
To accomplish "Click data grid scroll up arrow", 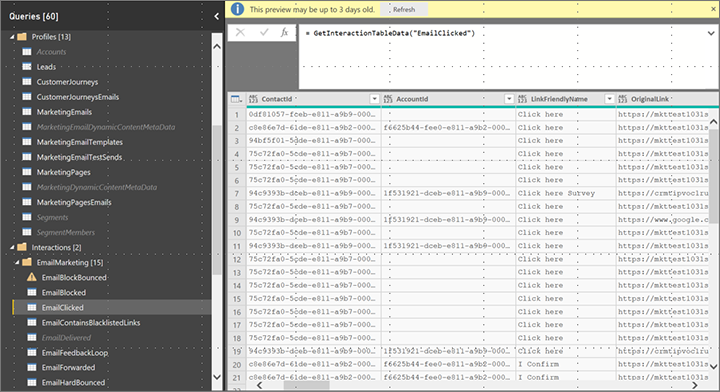I will click(714, 122).
